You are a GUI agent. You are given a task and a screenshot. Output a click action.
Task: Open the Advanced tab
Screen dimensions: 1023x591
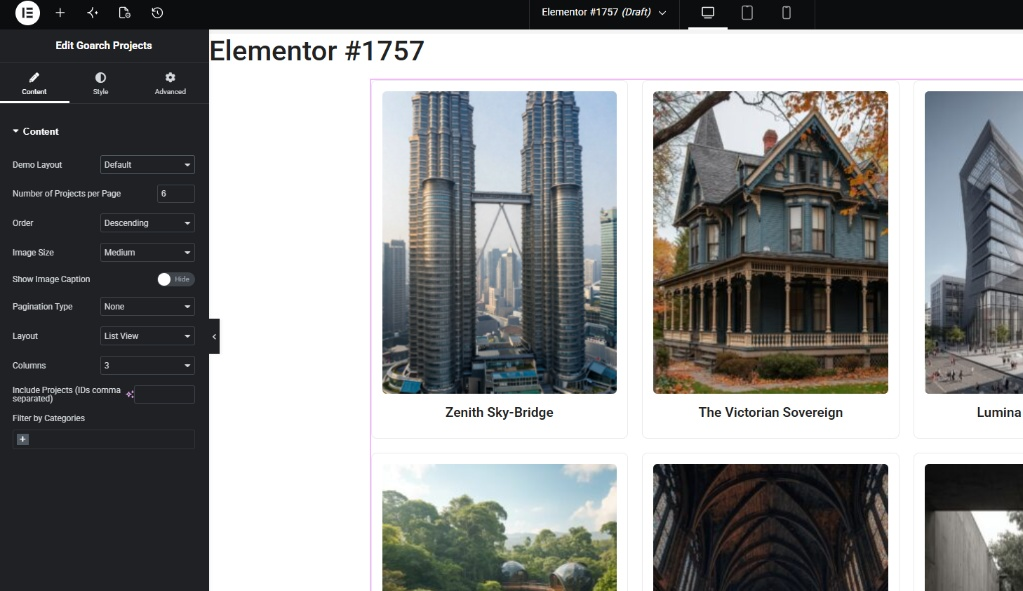(170, 83)
